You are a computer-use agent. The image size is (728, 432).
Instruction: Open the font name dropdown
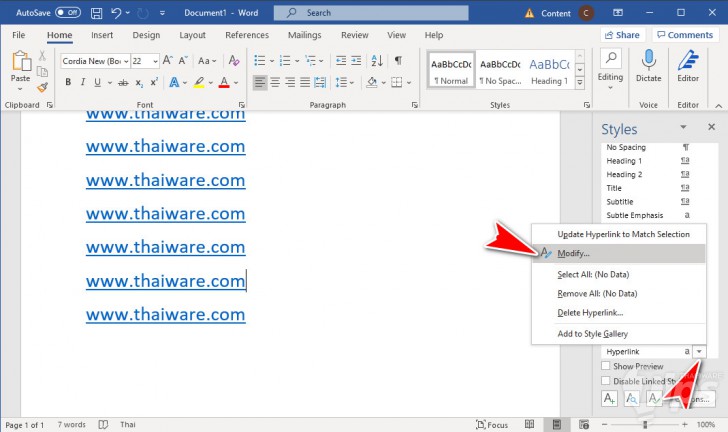126,61
